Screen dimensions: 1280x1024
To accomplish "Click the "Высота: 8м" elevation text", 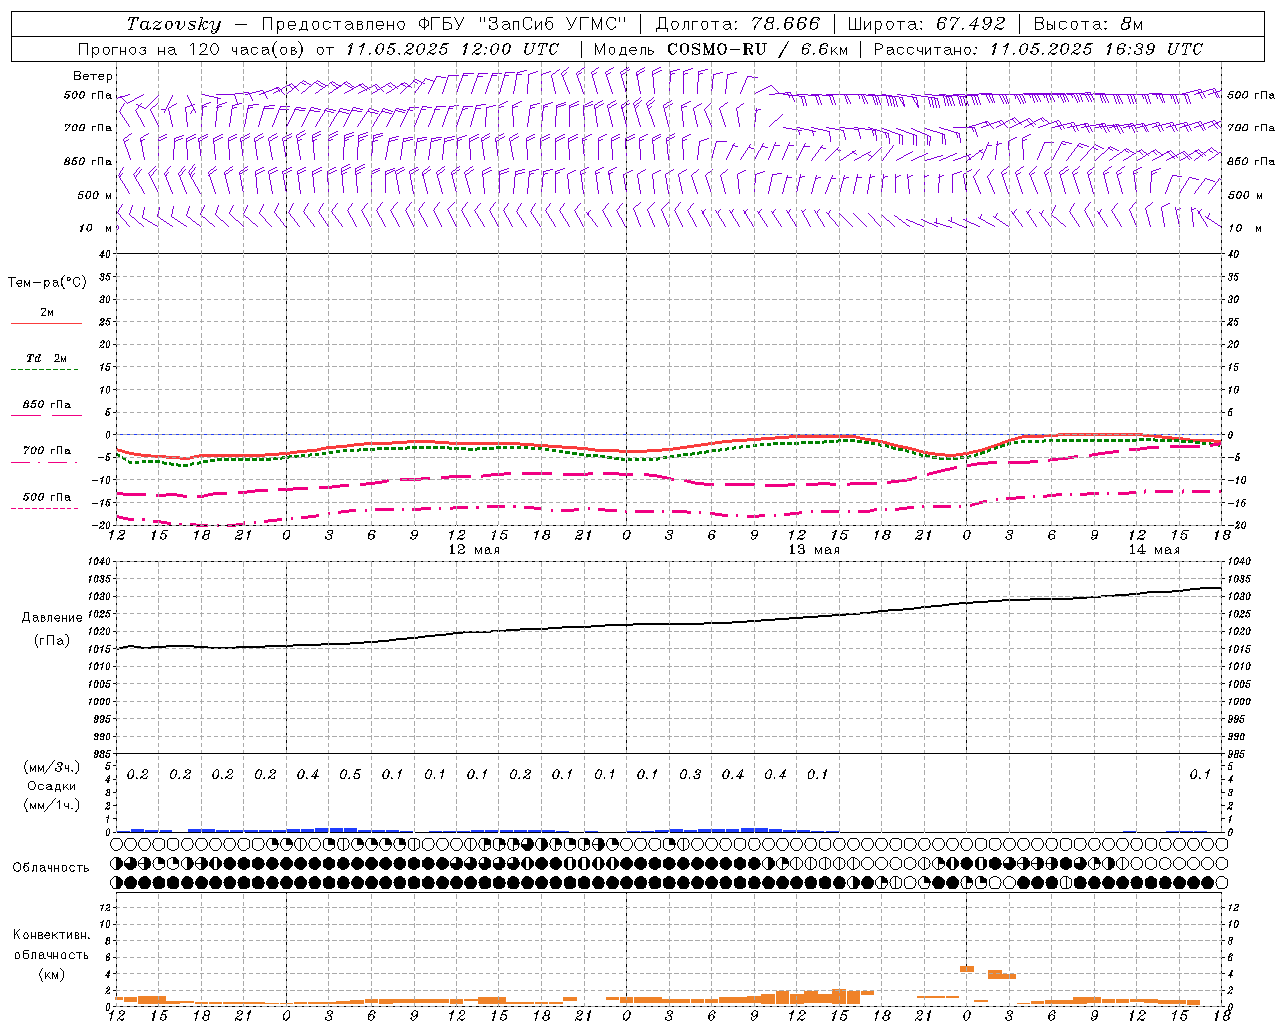I will click(1088, 24).
